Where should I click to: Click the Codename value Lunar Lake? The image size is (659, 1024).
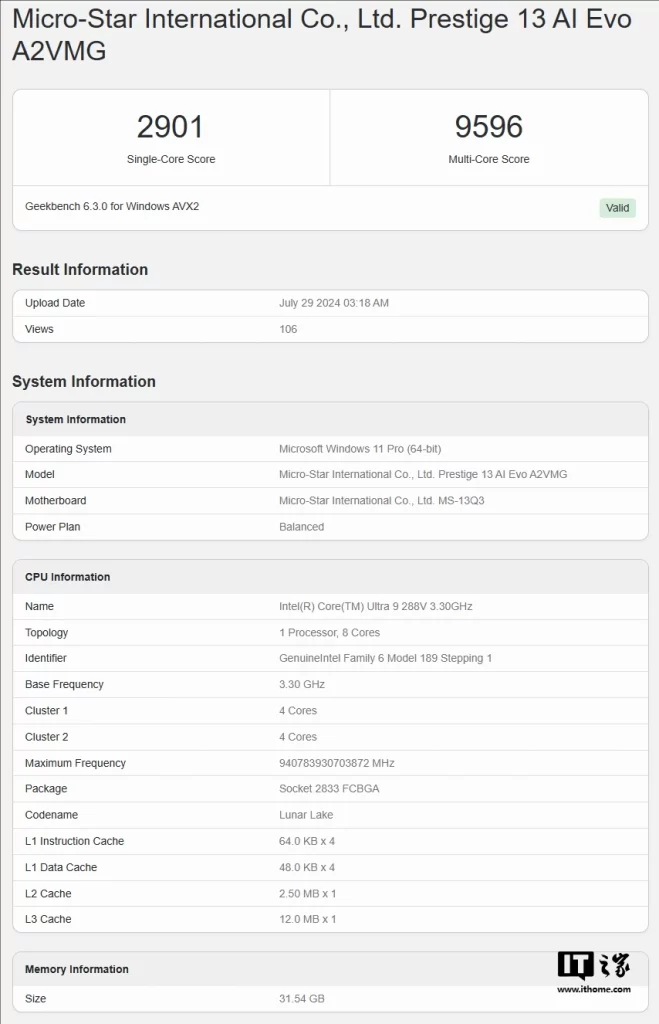coord(306,815)
